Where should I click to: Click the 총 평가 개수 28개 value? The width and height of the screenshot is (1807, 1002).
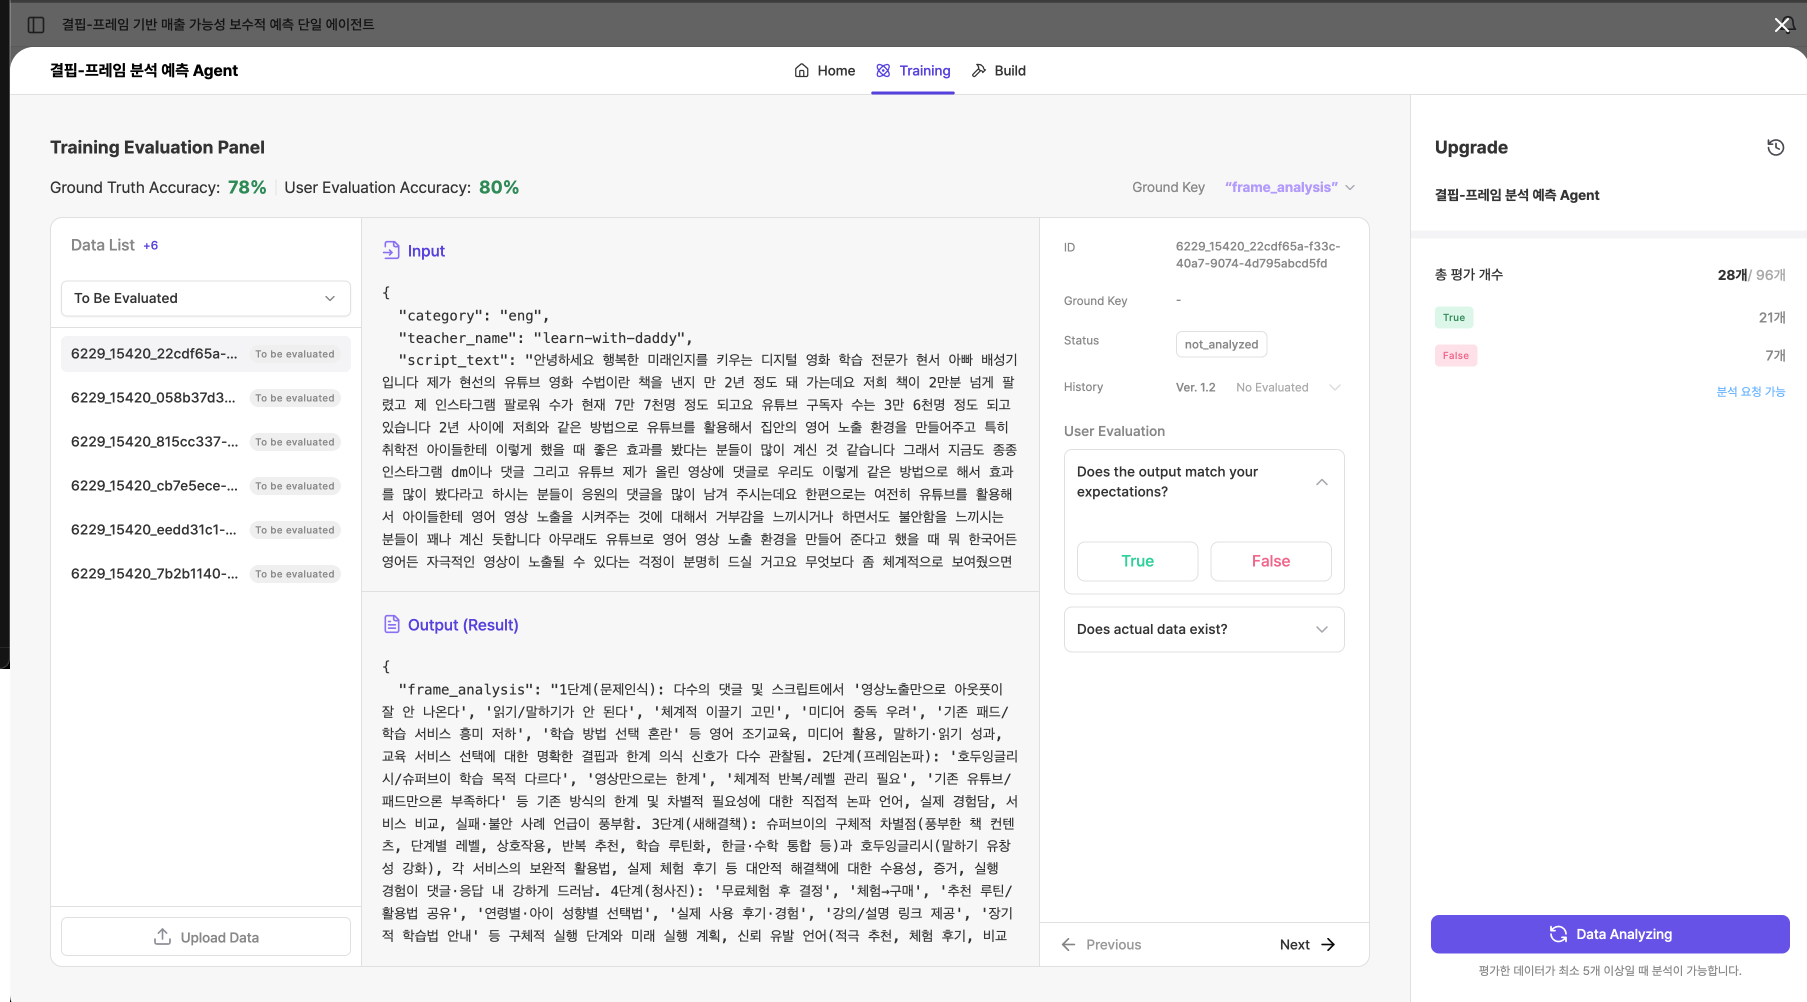coord(1732,275)
